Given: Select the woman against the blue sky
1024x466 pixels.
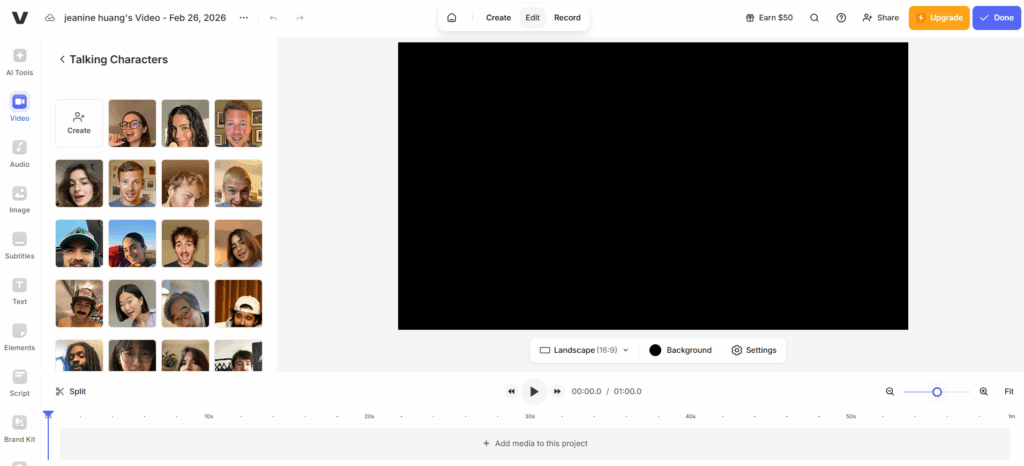Looking at the screenshot, I should [x=132, y=243].
